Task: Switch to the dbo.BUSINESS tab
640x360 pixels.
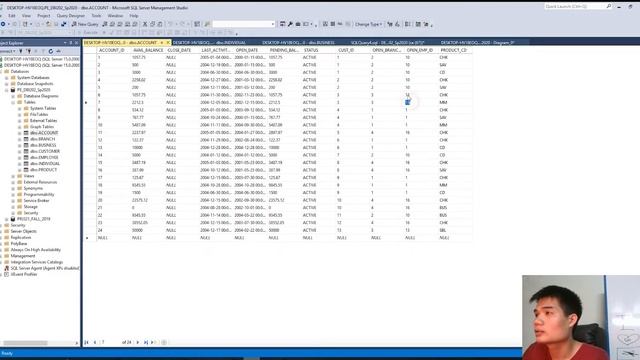Action: (298, 42)
